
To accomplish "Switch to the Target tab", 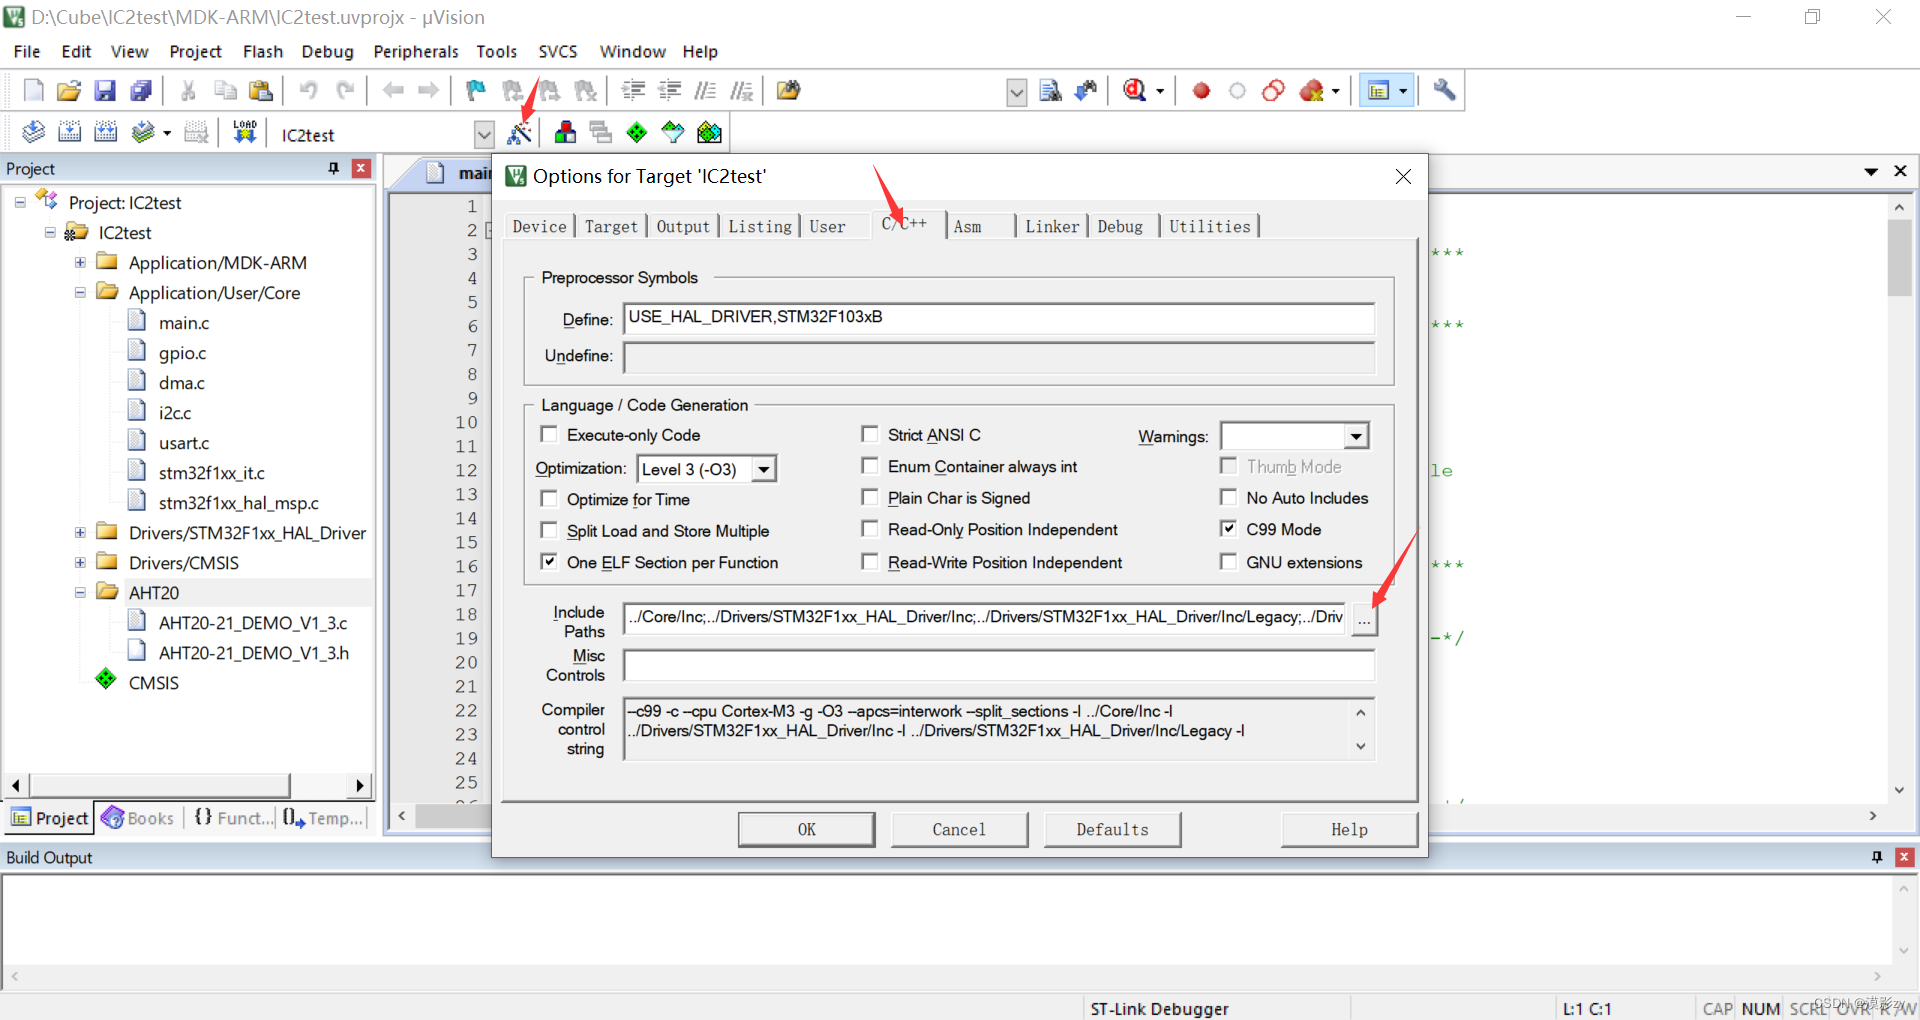I will [611, 227].
